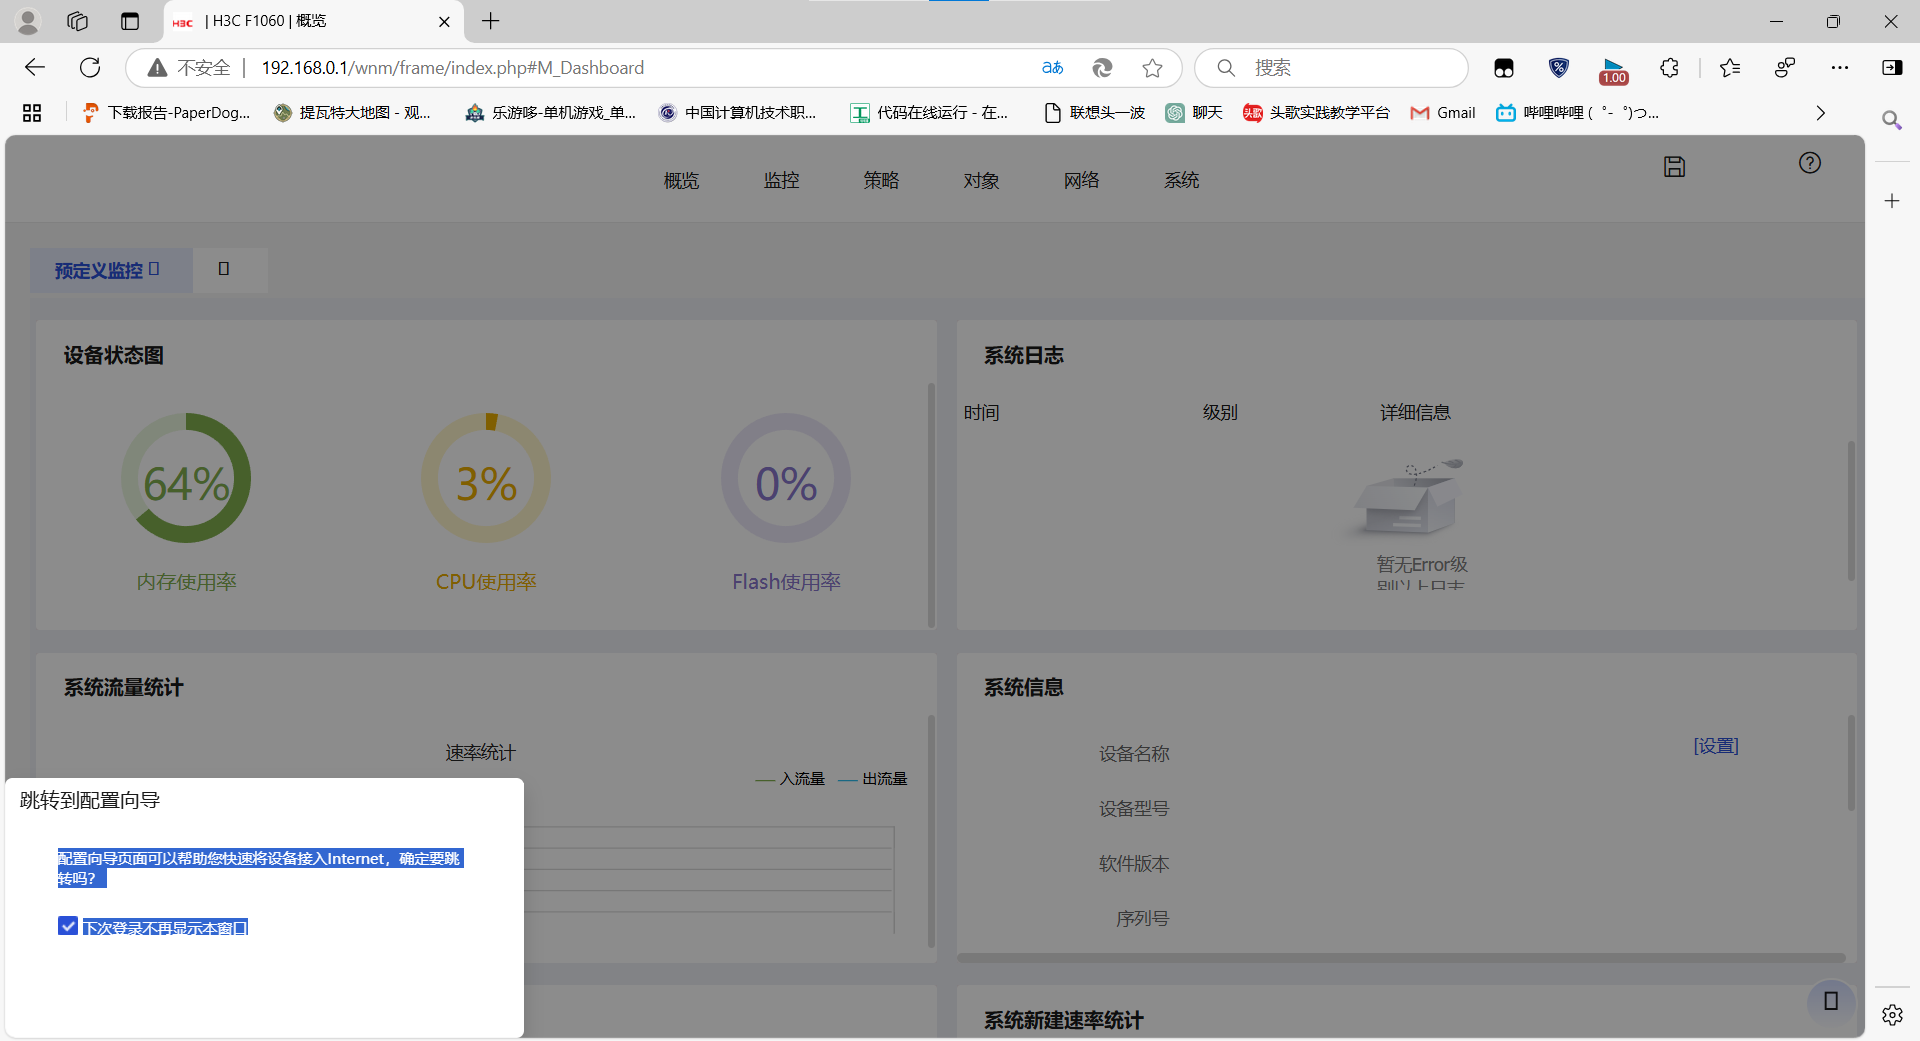Screen dimensions: 1920x1041
Task: Click the floating button at page bottom-right
Action: 1831,1001
